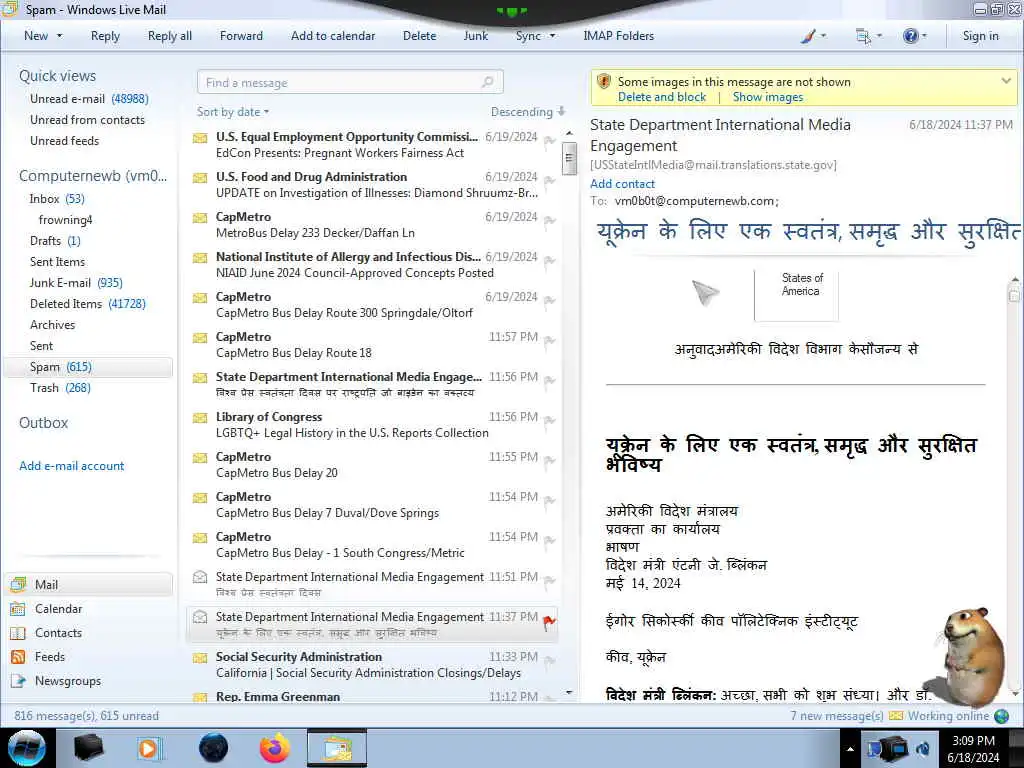Open Contacts section icon in sidebar
This screenshot has height=768, width=1024.
18,633
